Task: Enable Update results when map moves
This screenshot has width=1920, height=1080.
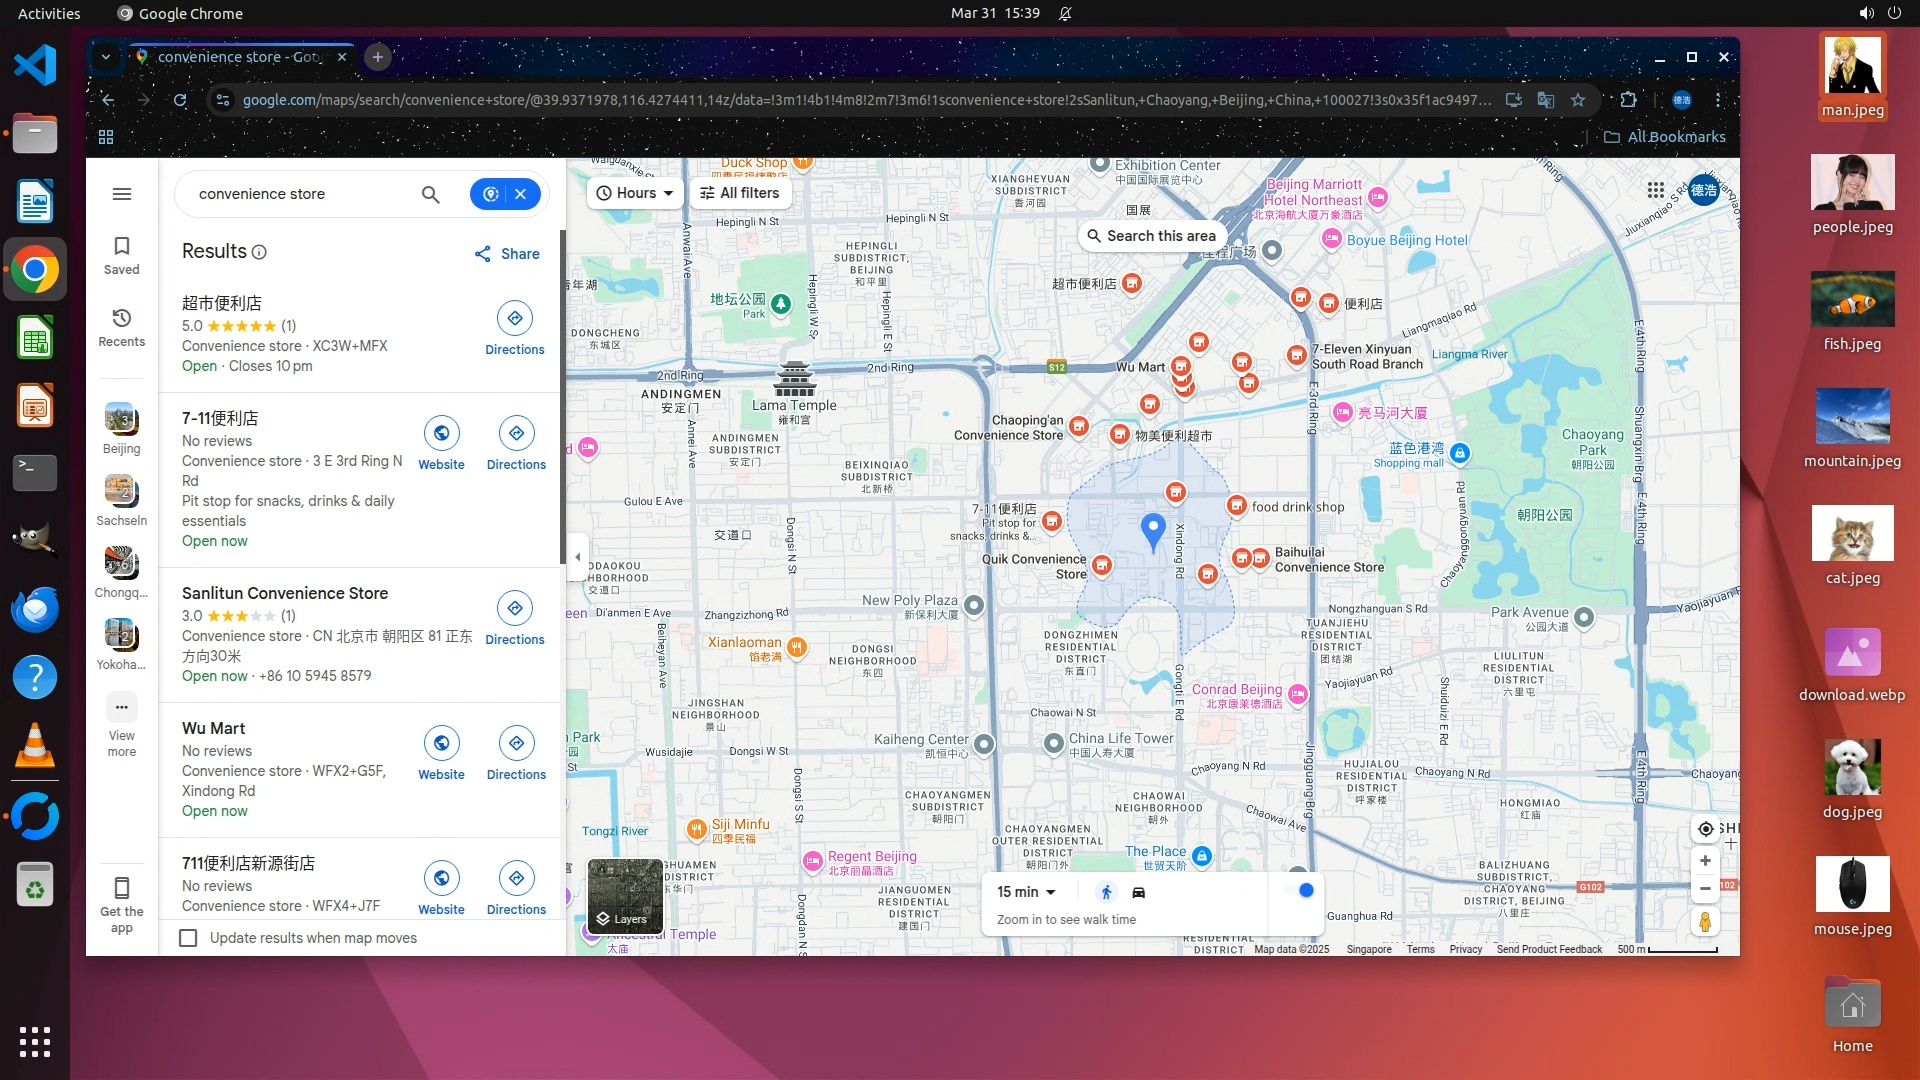Action: 188,938
